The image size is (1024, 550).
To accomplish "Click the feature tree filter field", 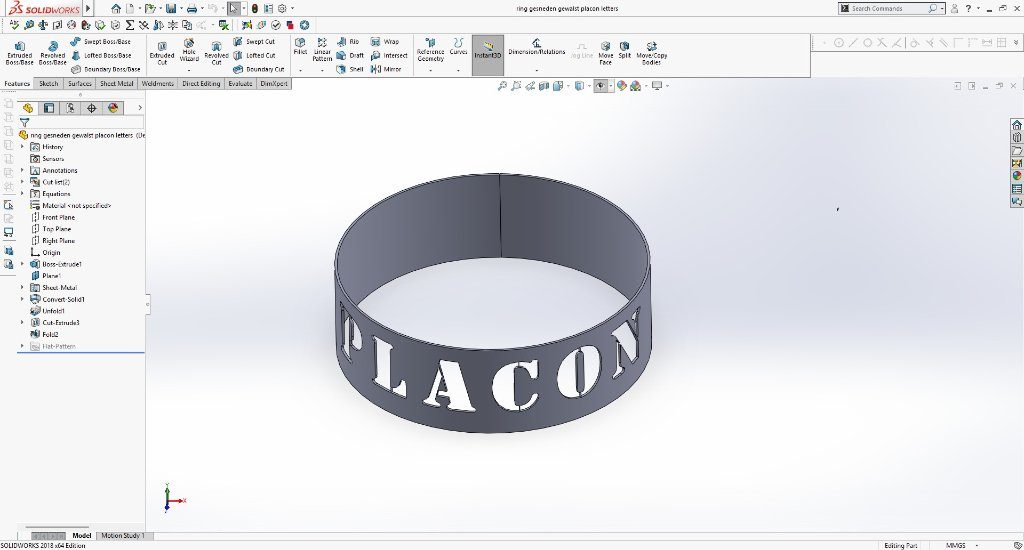I will (81, 122).
